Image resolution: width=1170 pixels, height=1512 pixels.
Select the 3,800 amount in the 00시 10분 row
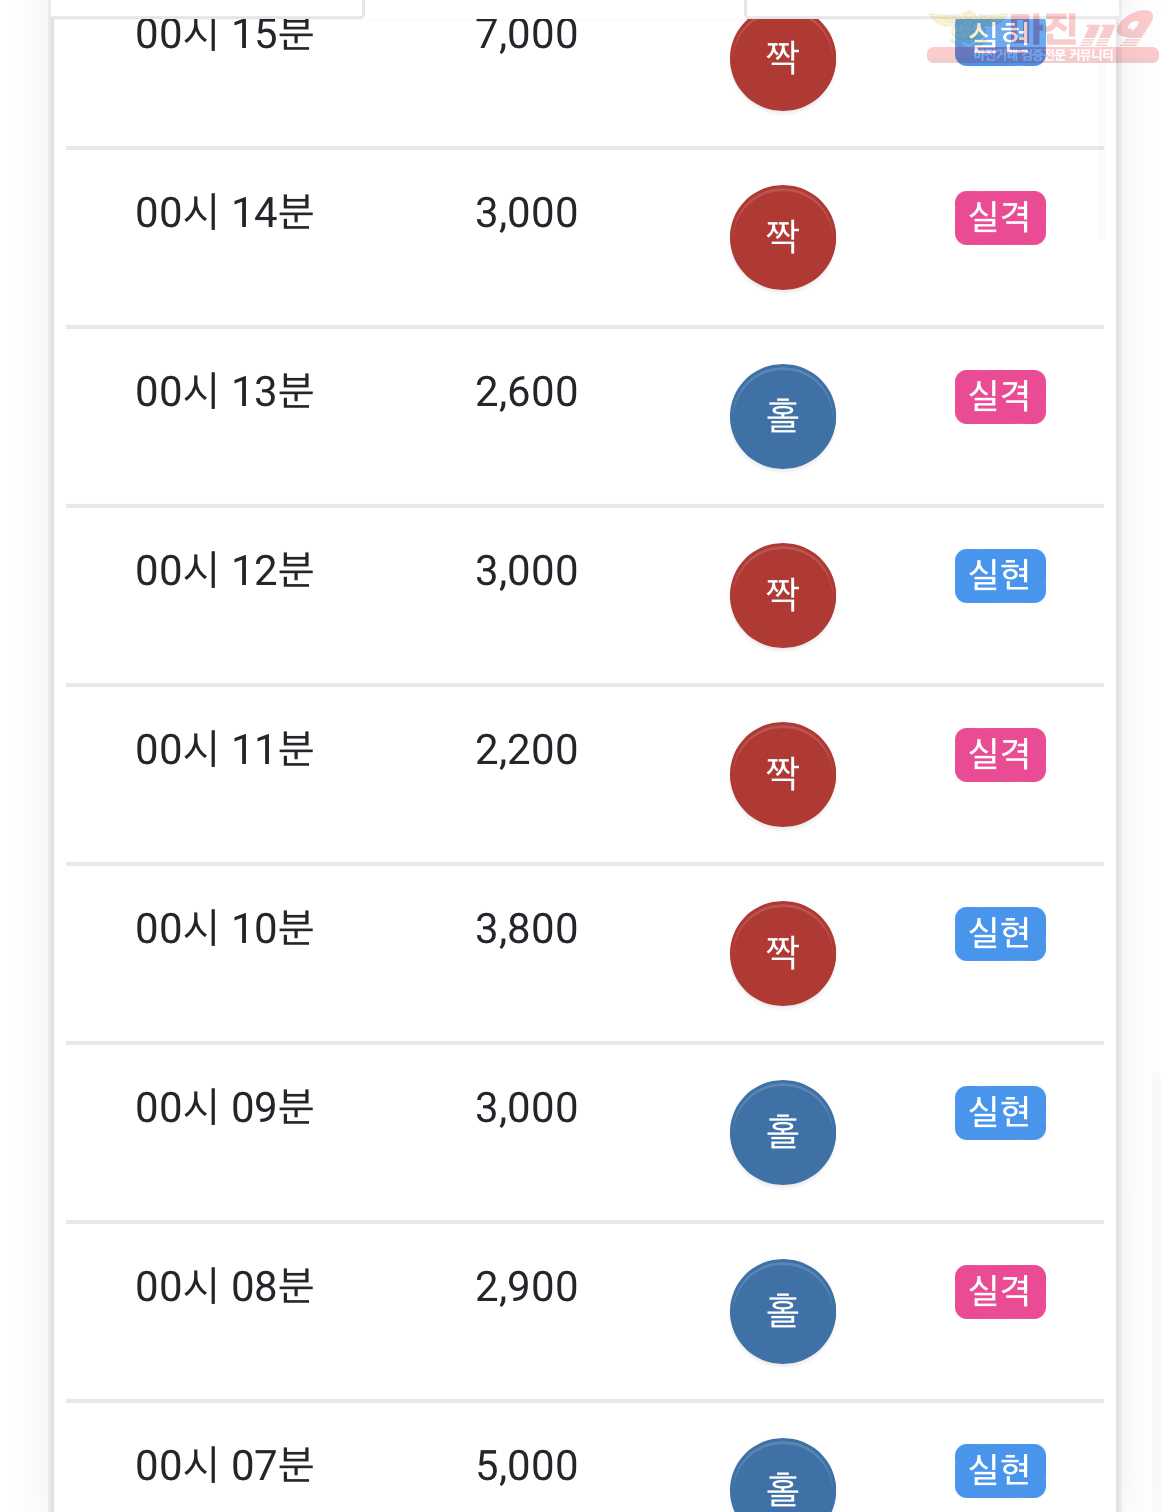[527, 929]
